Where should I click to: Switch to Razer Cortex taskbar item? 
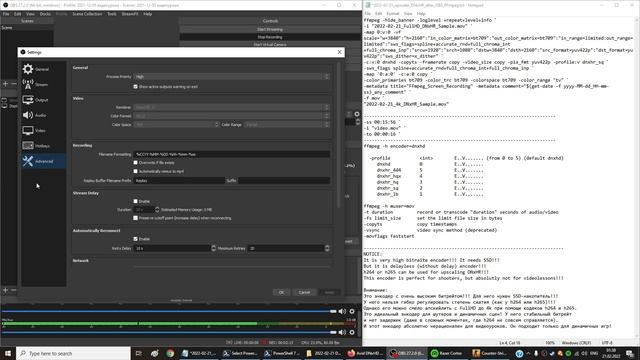(x=447, y=353)
